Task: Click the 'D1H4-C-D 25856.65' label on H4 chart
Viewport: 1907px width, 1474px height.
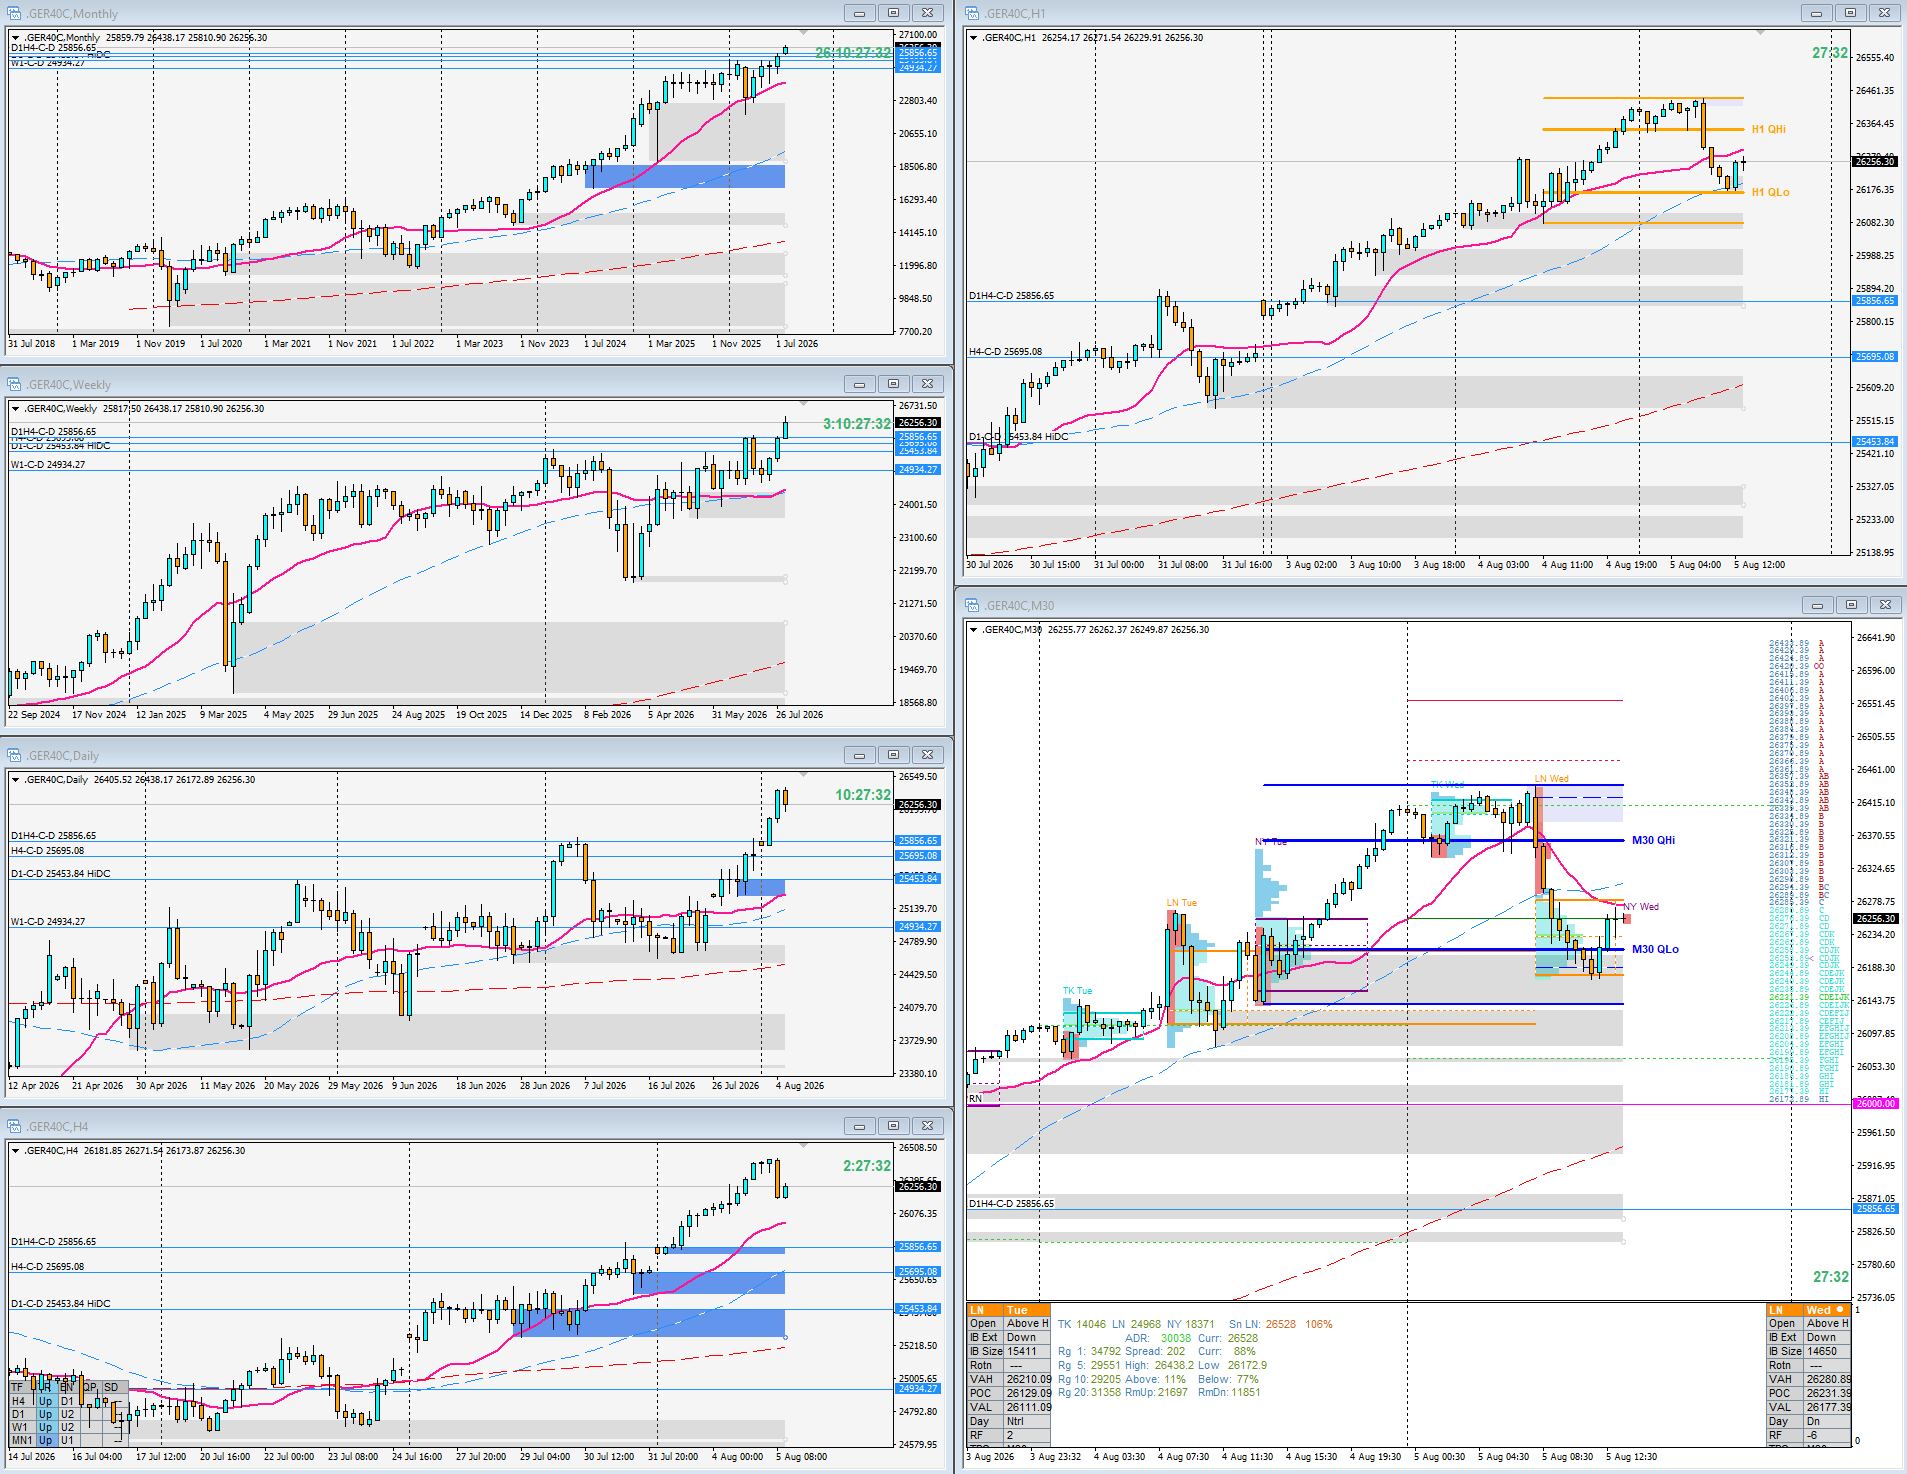Action: tap(54, 1242)
